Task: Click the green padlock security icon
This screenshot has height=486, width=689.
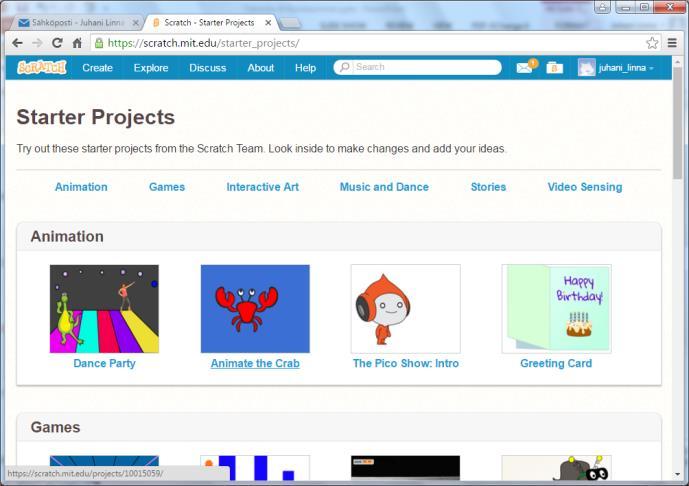Action: tap(99, 43)
